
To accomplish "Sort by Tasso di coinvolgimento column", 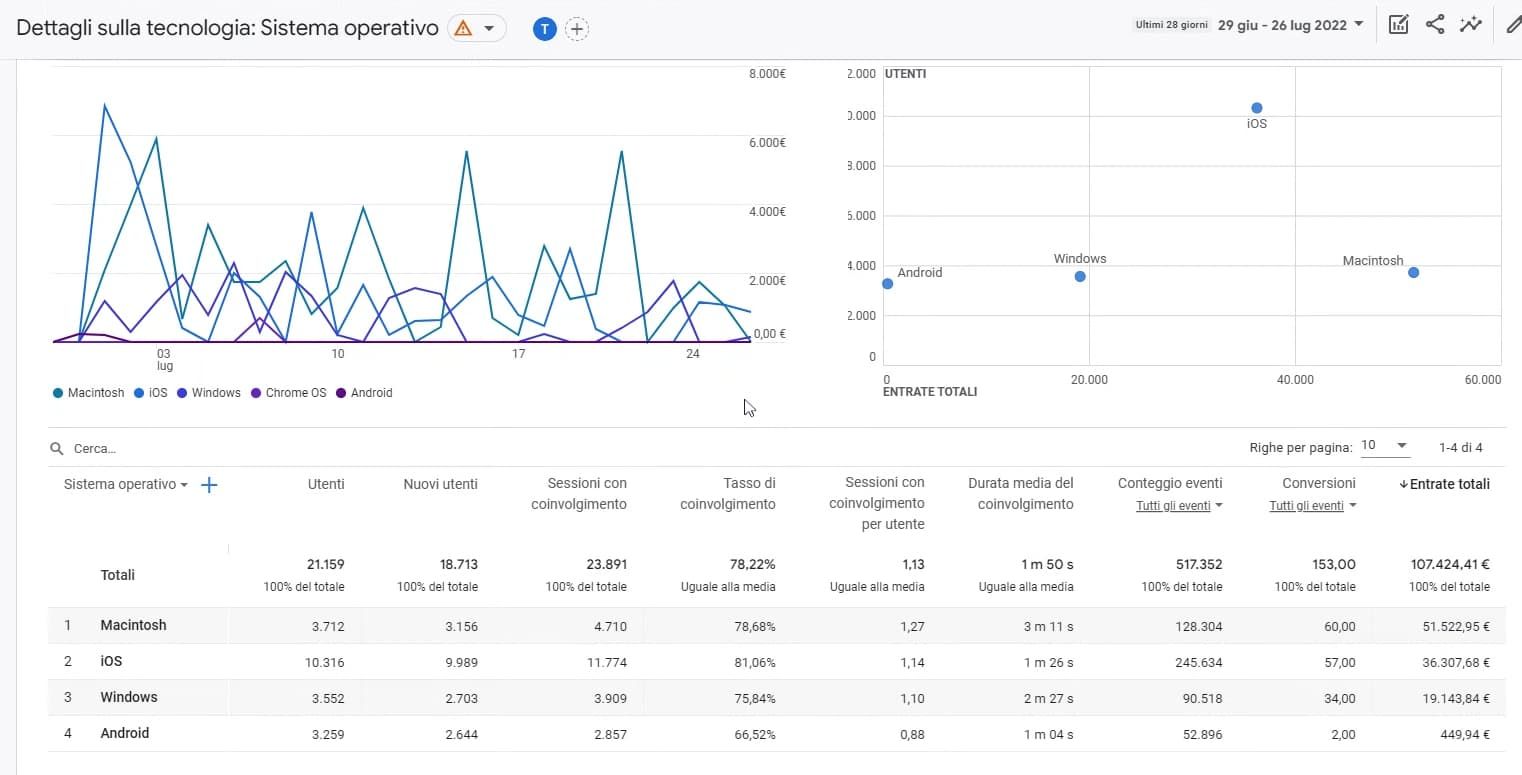I will pos(728,494).
